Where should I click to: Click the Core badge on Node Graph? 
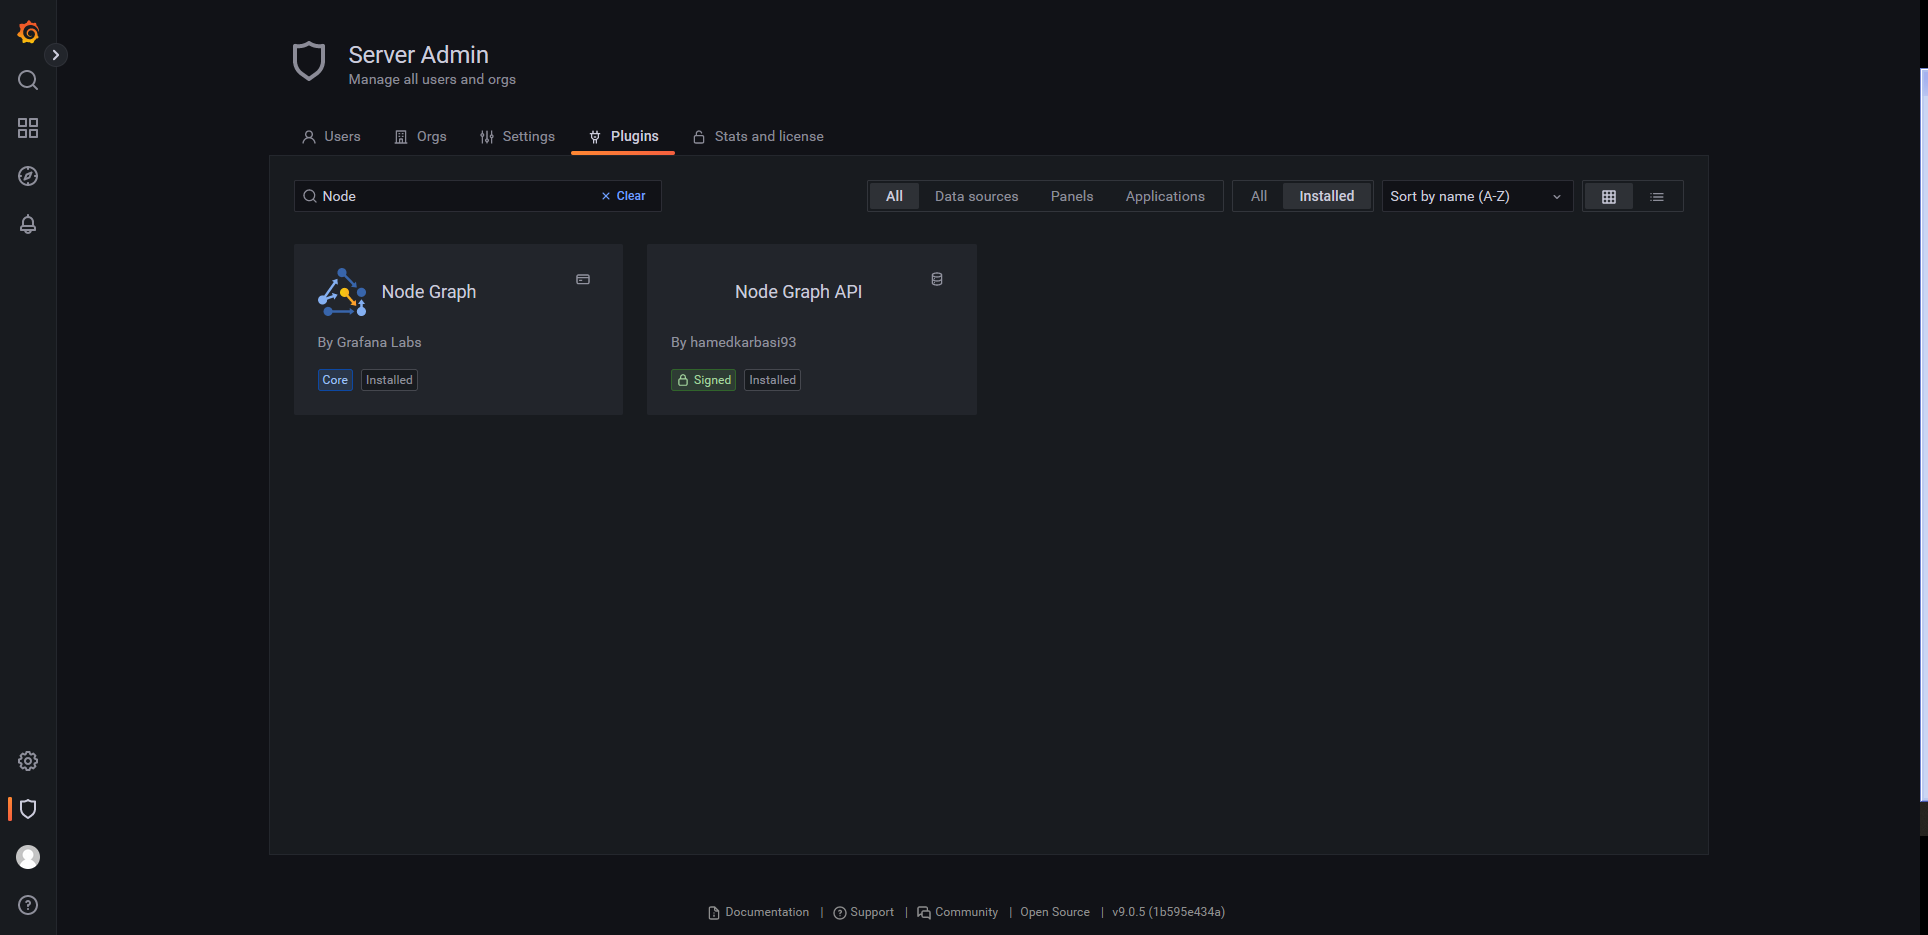click(x=335, y=380)
